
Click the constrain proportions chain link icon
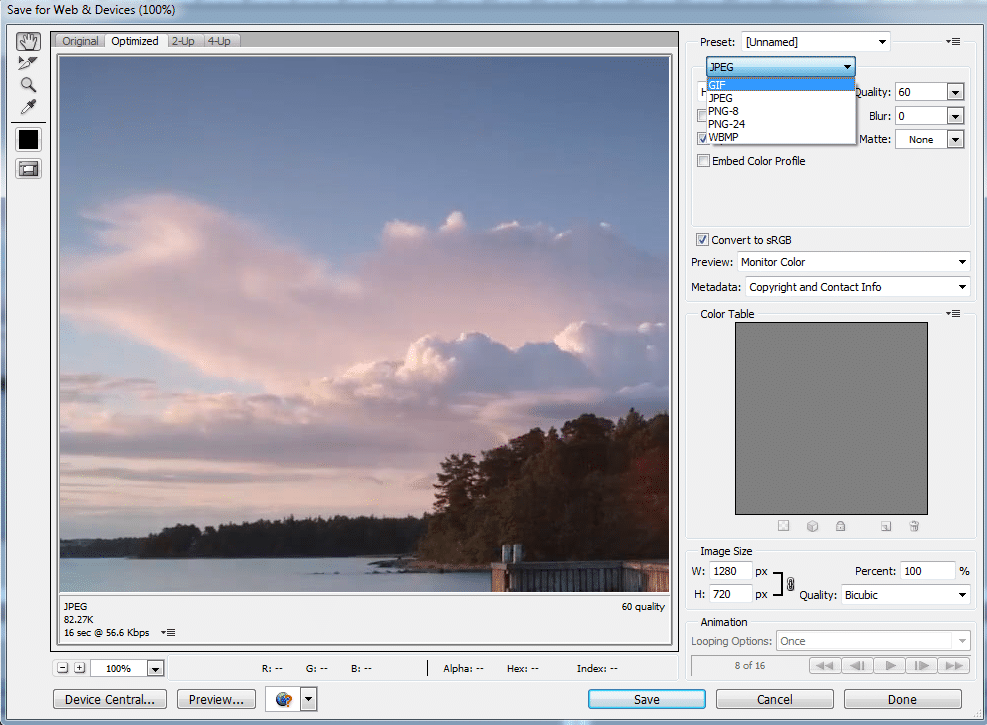tap(790, 584)
